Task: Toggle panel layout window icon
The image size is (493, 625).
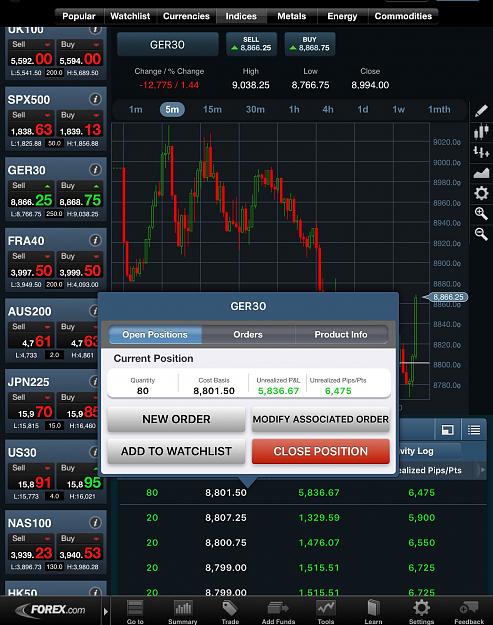Action: pos(448,430)
